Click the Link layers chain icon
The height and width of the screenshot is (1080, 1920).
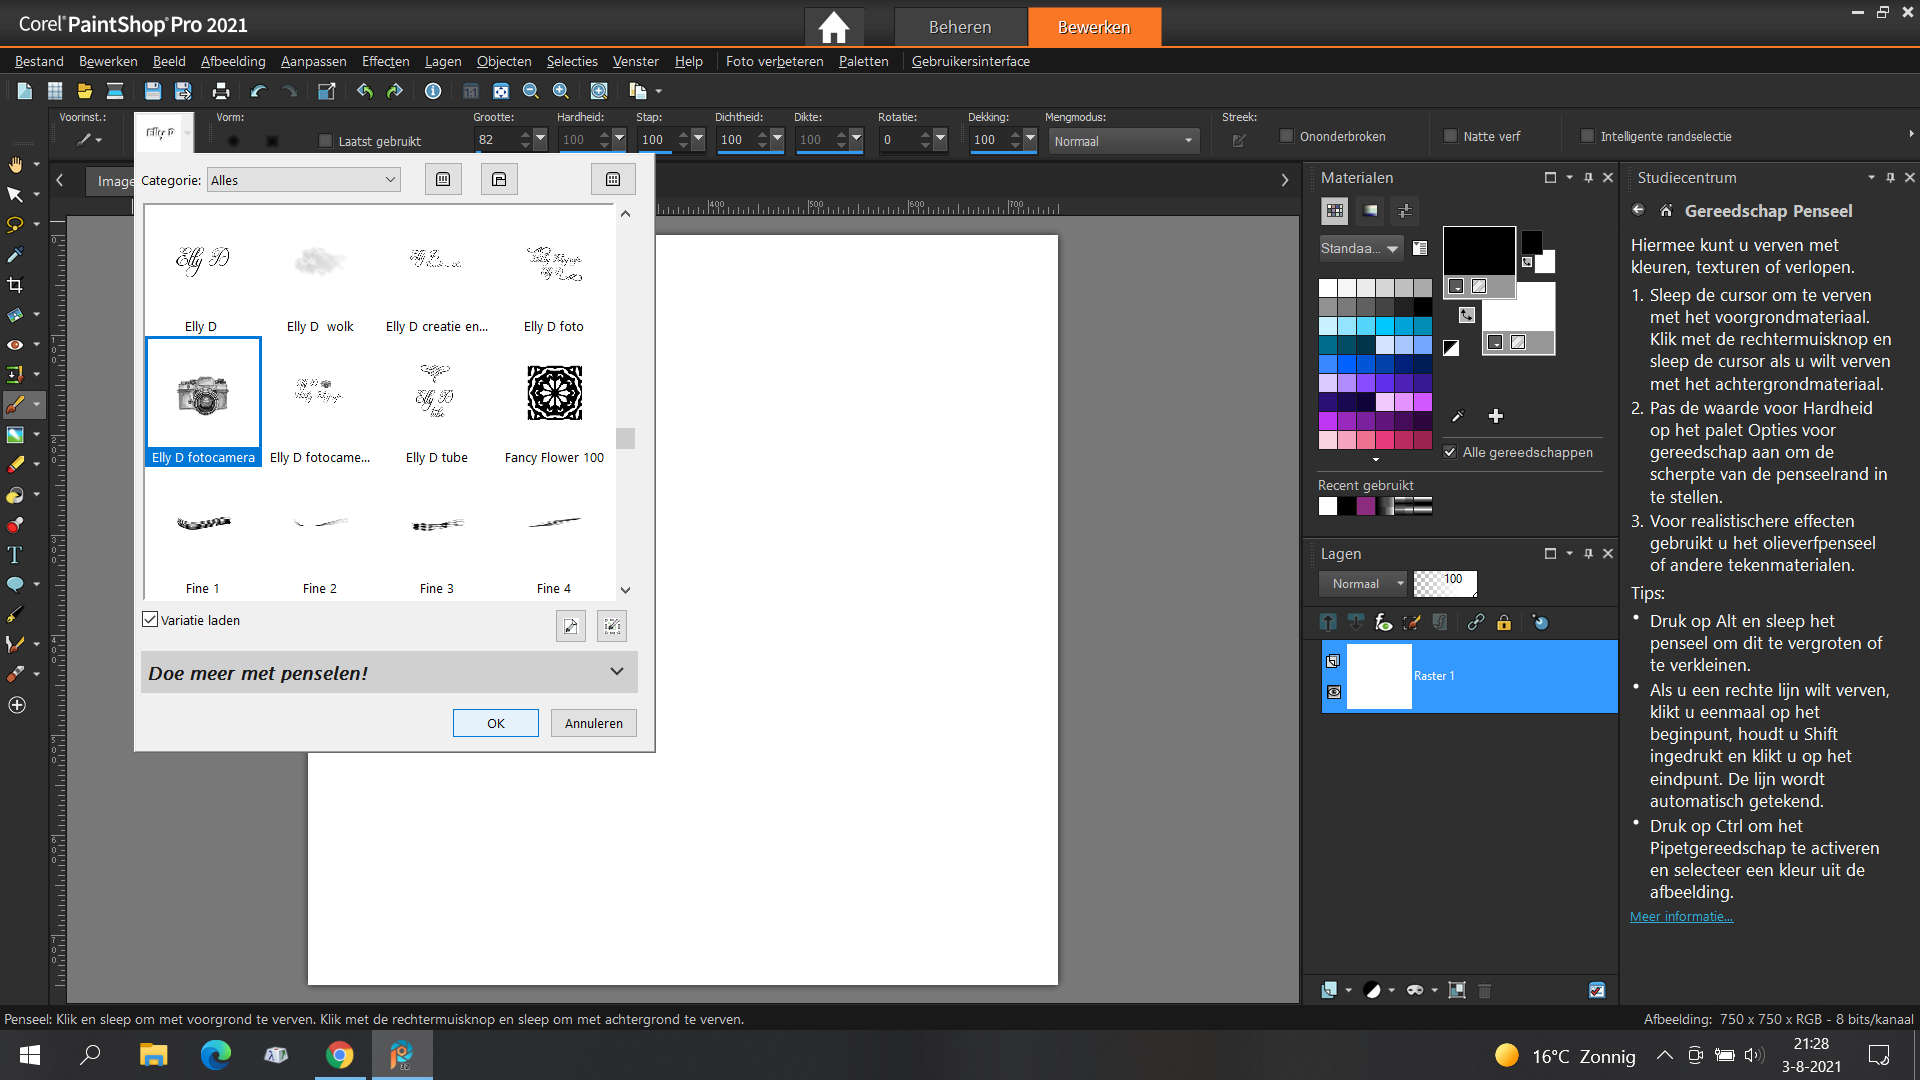[x=1476, y=623]
